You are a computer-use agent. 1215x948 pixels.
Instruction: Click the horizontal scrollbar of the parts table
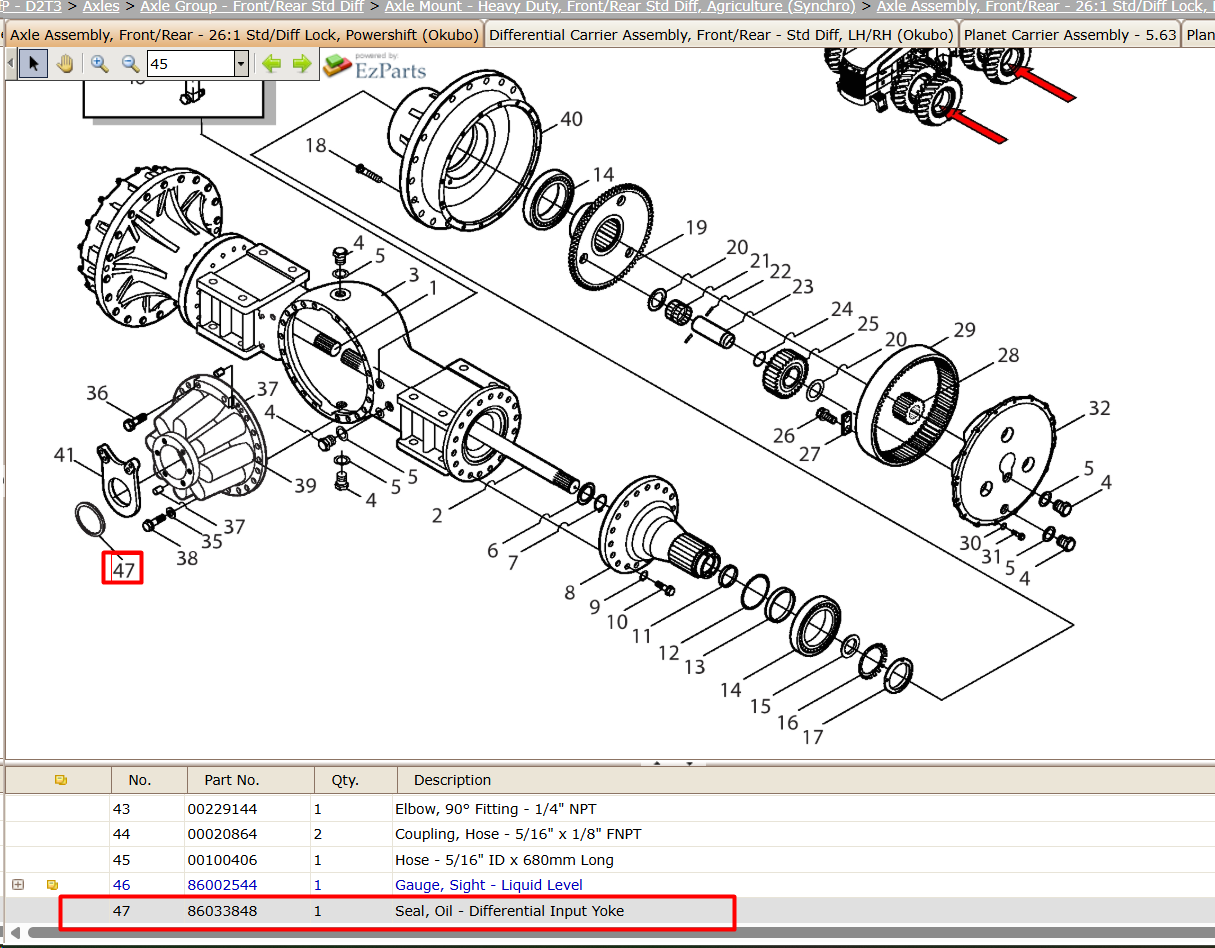[620, 933]
